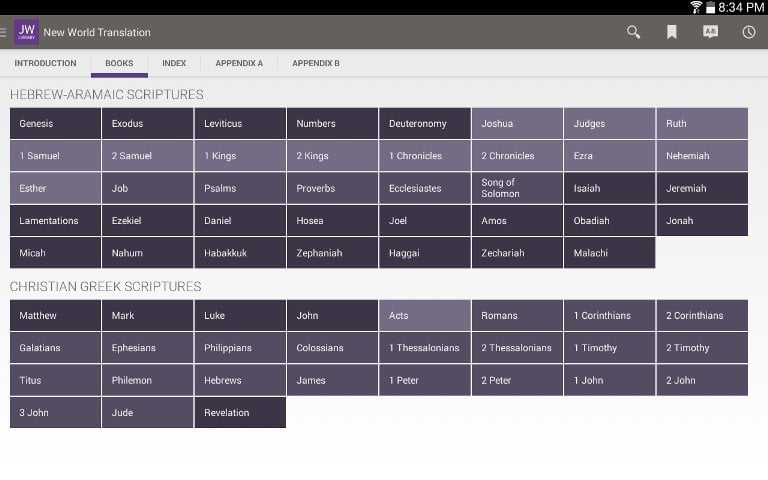
Task: Tap the JW Library logo icon
Action: (26, 32)
